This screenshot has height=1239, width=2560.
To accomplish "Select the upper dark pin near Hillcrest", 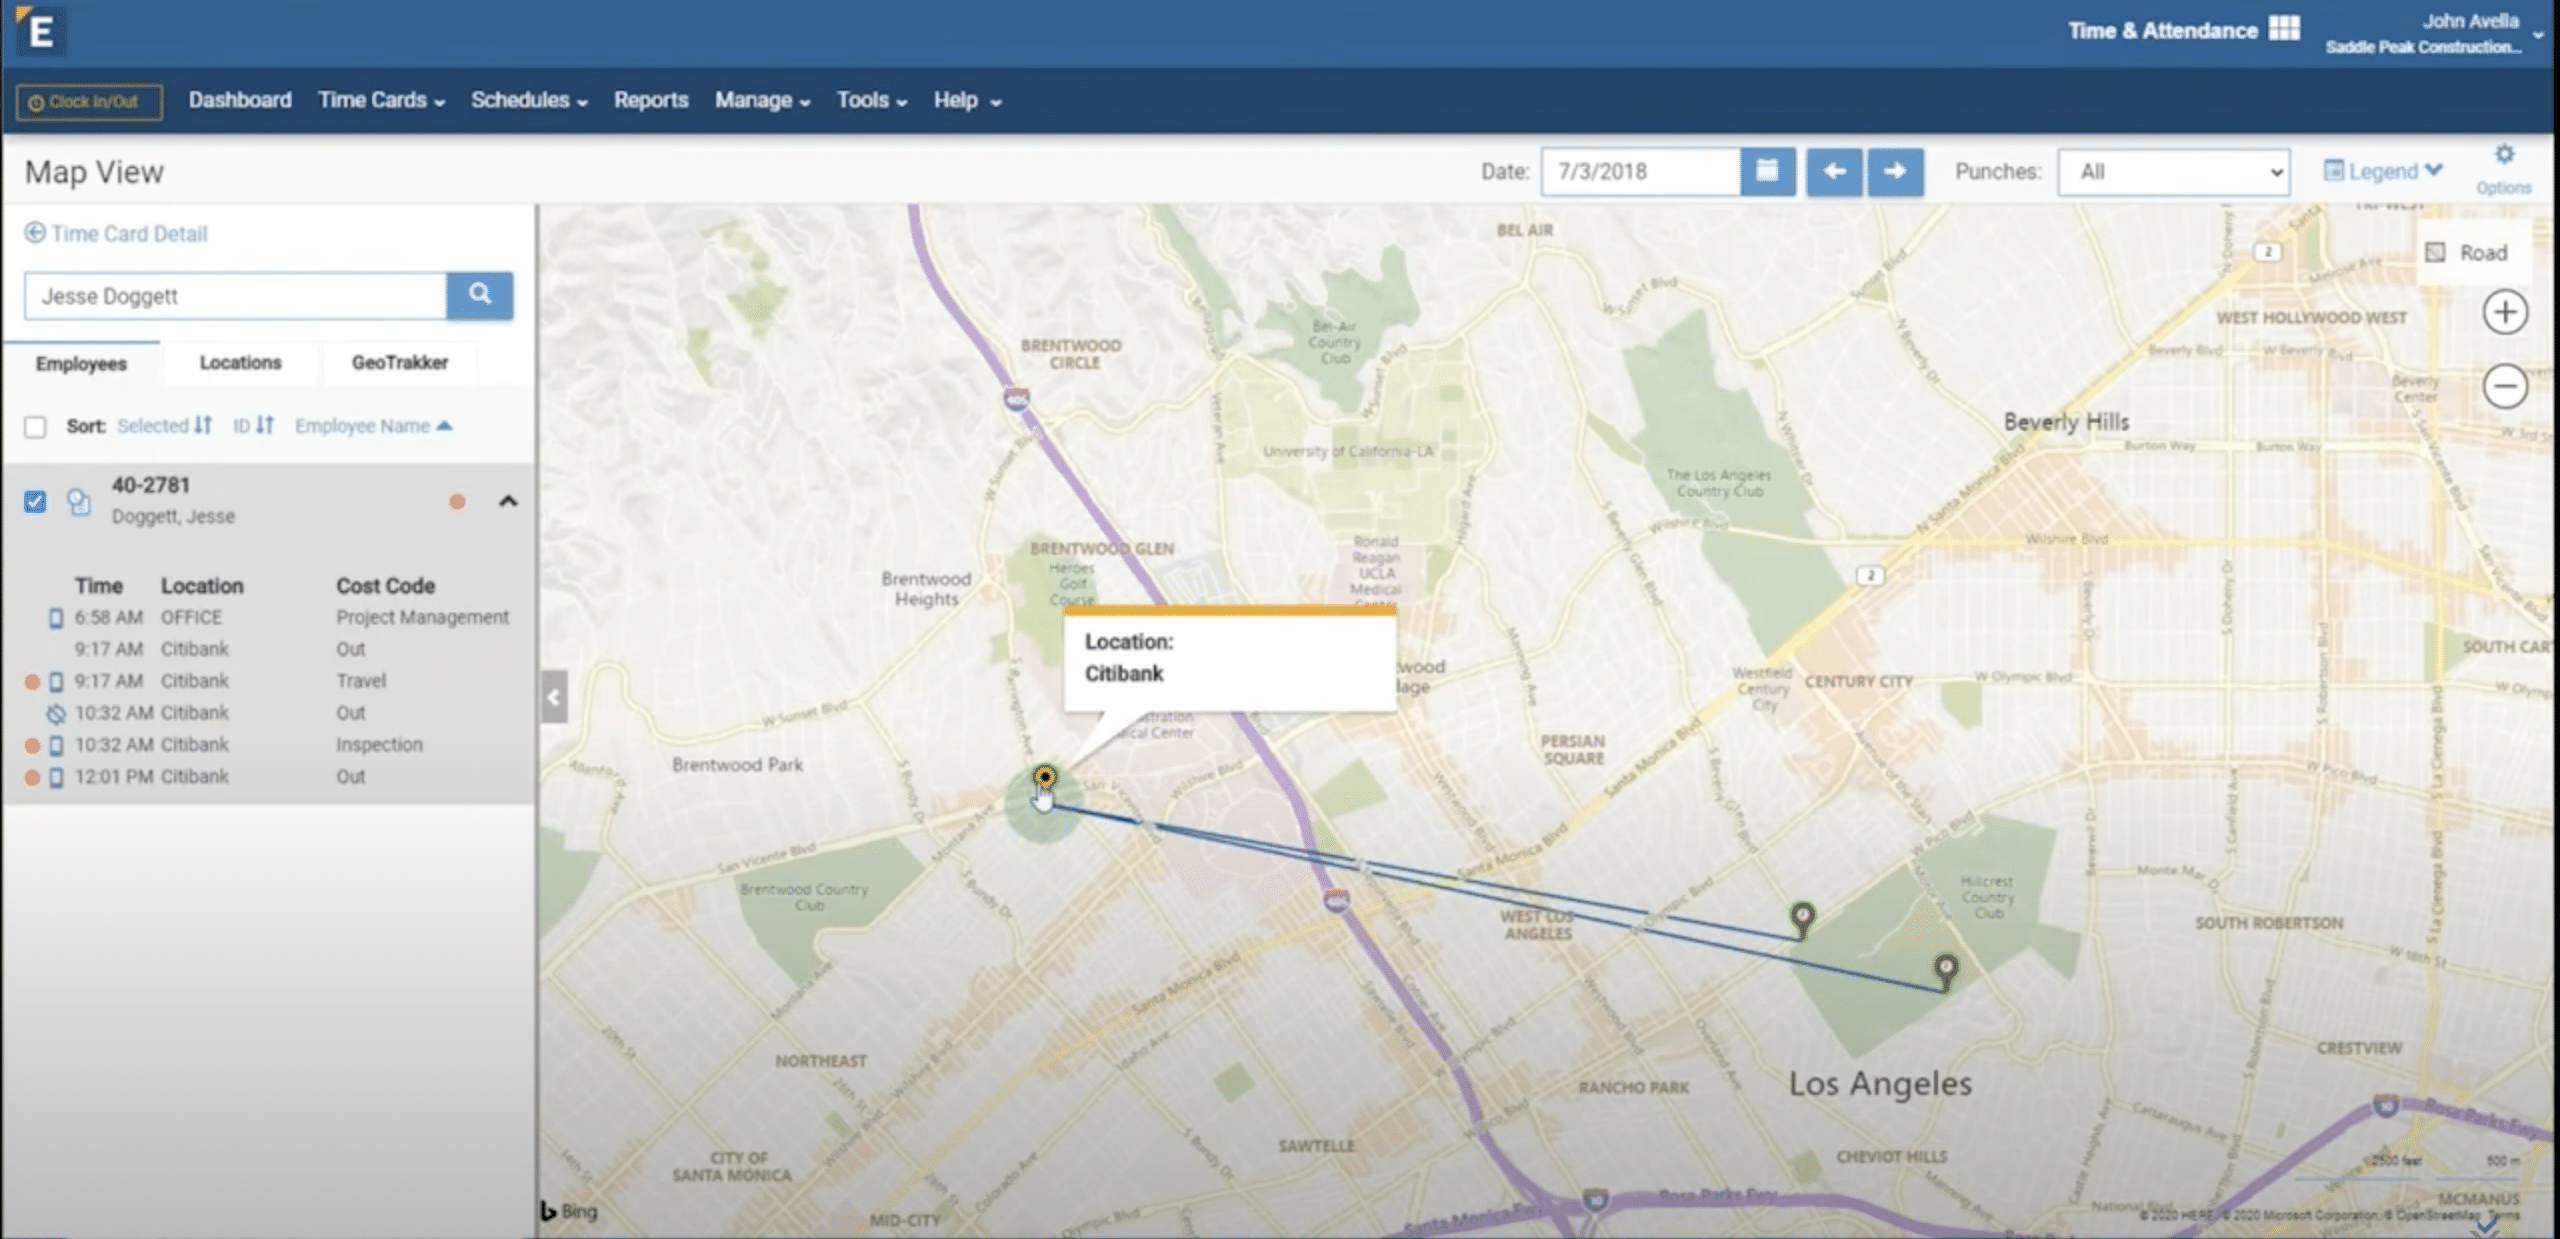I will pos(1802,919).
